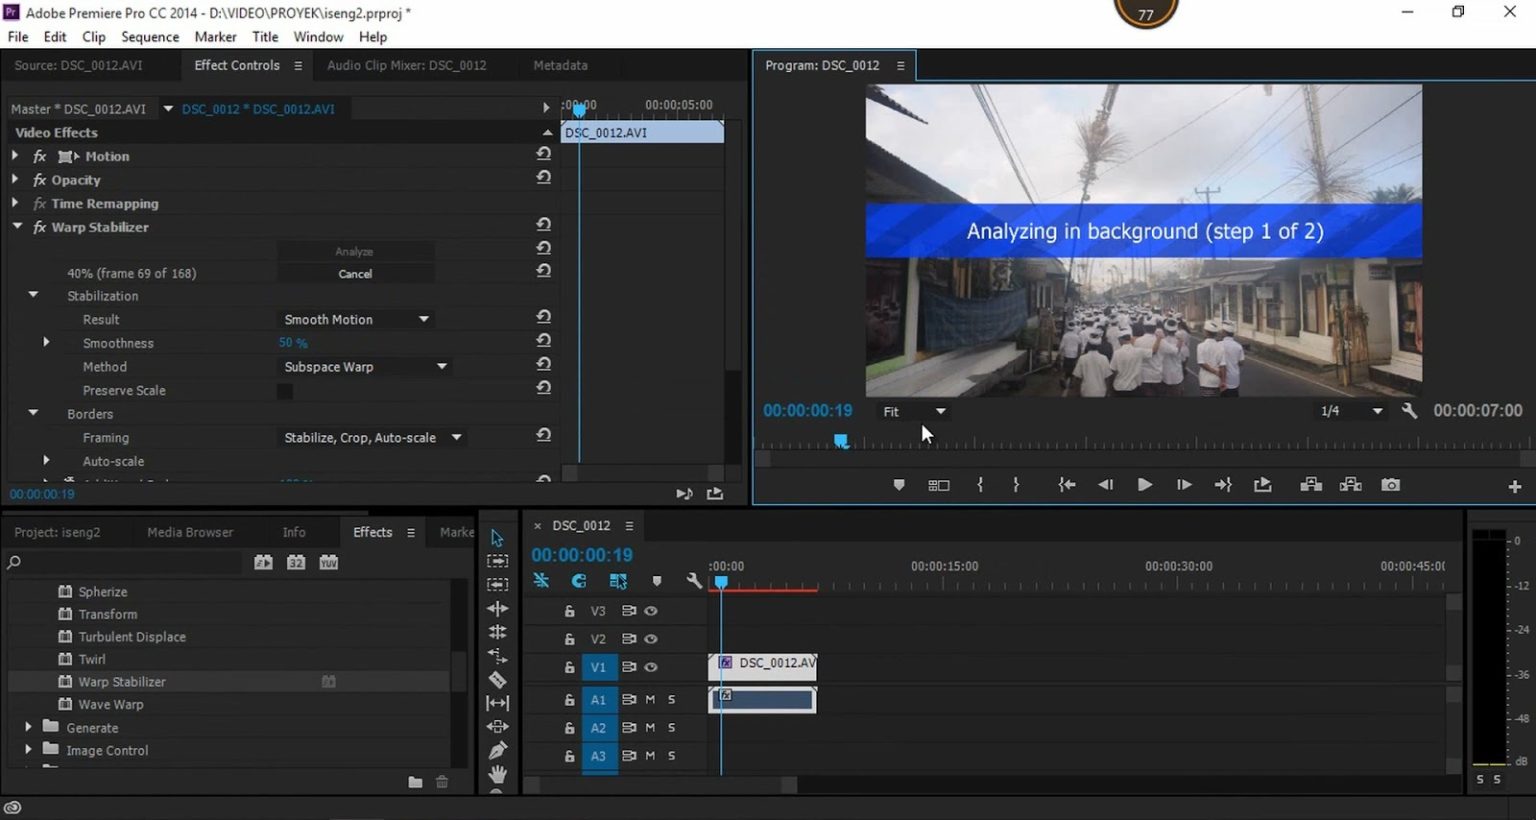Lock track V1 with padlock
Viewport: 1536px width, 820px height.
(569, 667)
